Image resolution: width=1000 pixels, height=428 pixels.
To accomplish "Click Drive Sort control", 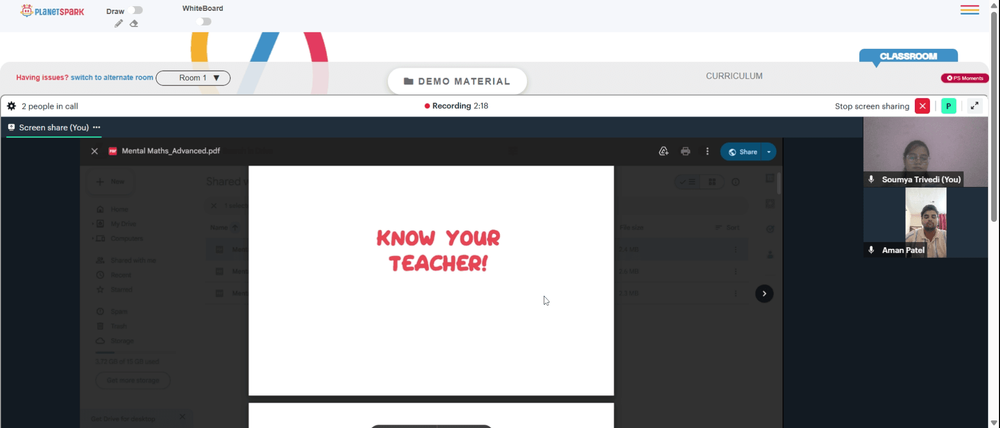I will coord(727,227).
